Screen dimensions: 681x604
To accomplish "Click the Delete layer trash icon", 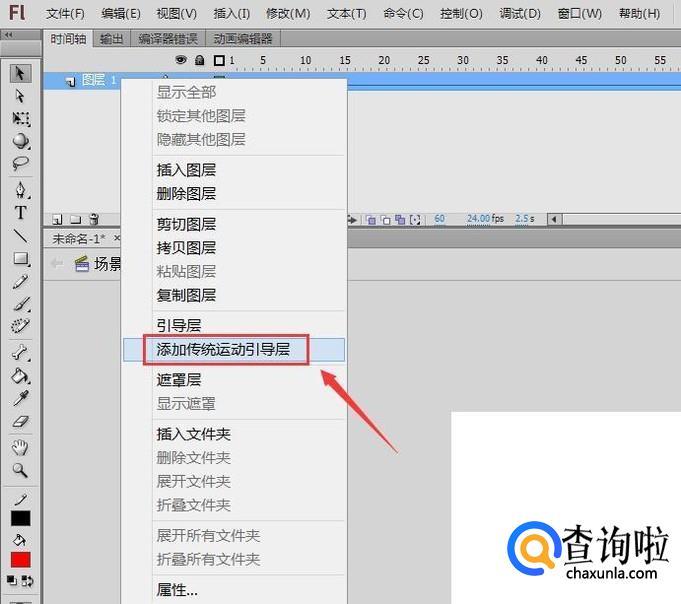I will [94, 220].
